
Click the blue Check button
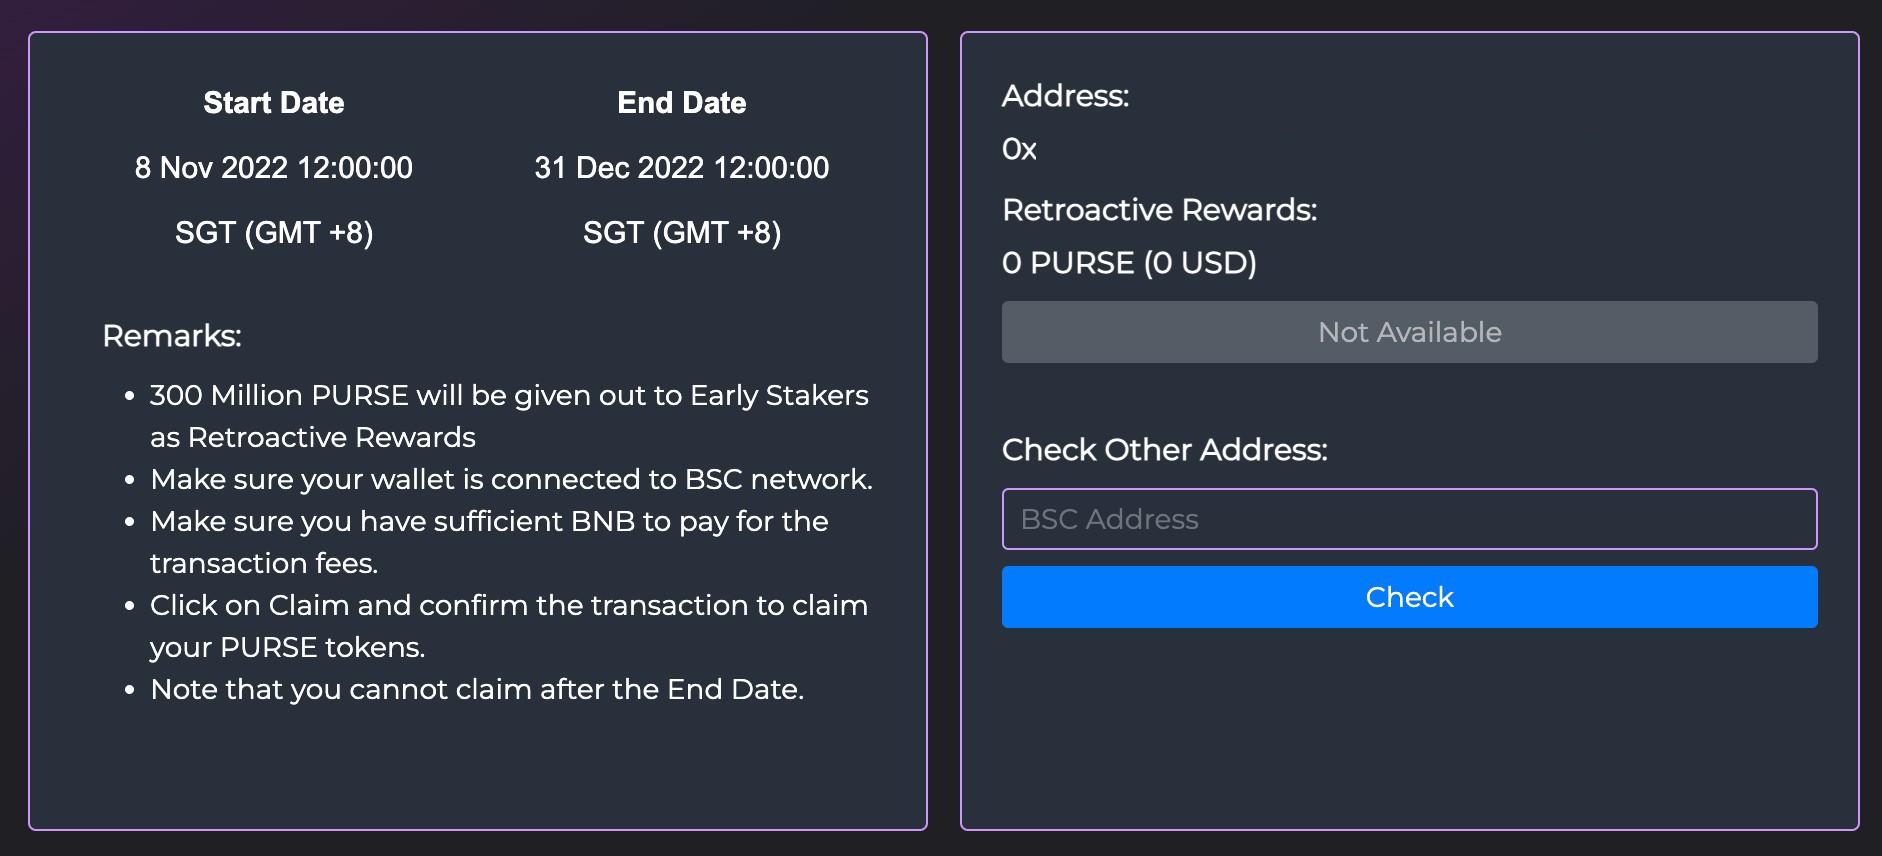pyautogui.click(x=1409, y=597)
